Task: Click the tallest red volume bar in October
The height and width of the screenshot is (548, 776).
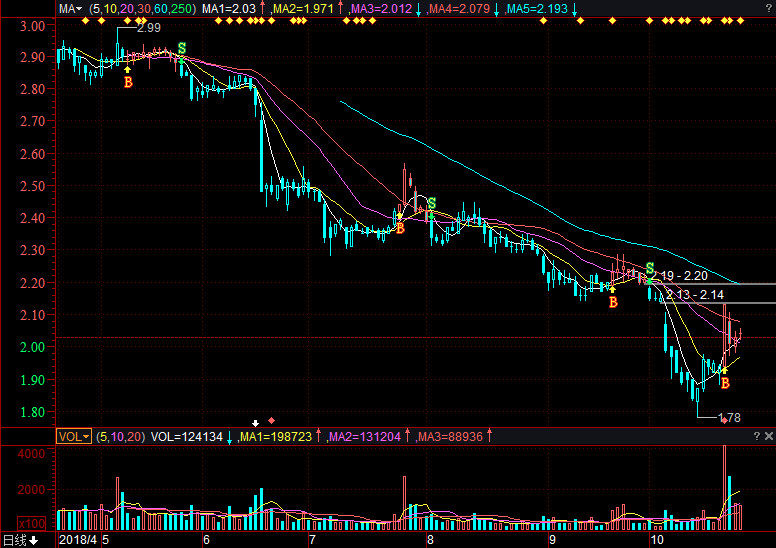Action: (725, 488)
